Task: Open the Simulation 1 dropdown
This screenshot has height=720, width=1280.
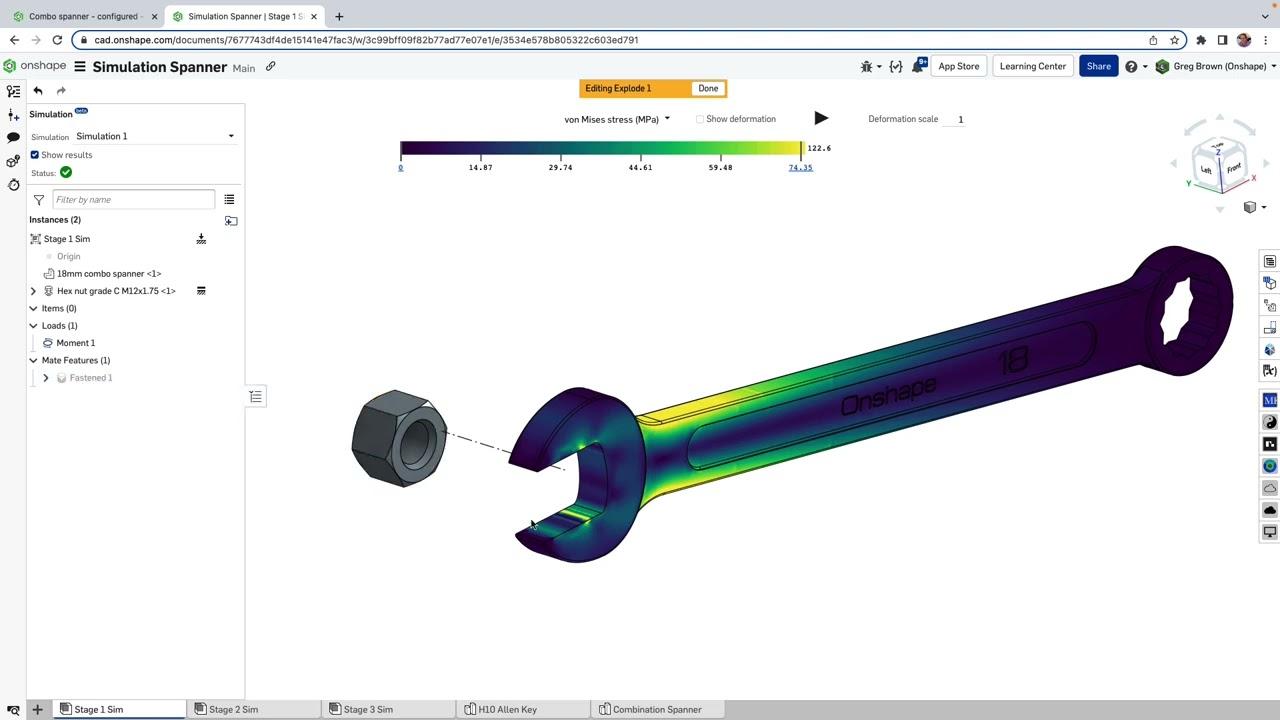Action: pyautogui.click(x=155, y=136)
